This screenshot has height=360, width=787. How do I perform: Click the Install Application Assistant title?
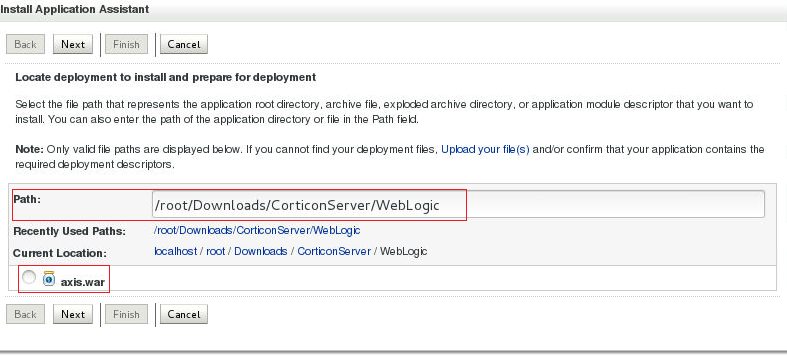coord(75,9)
